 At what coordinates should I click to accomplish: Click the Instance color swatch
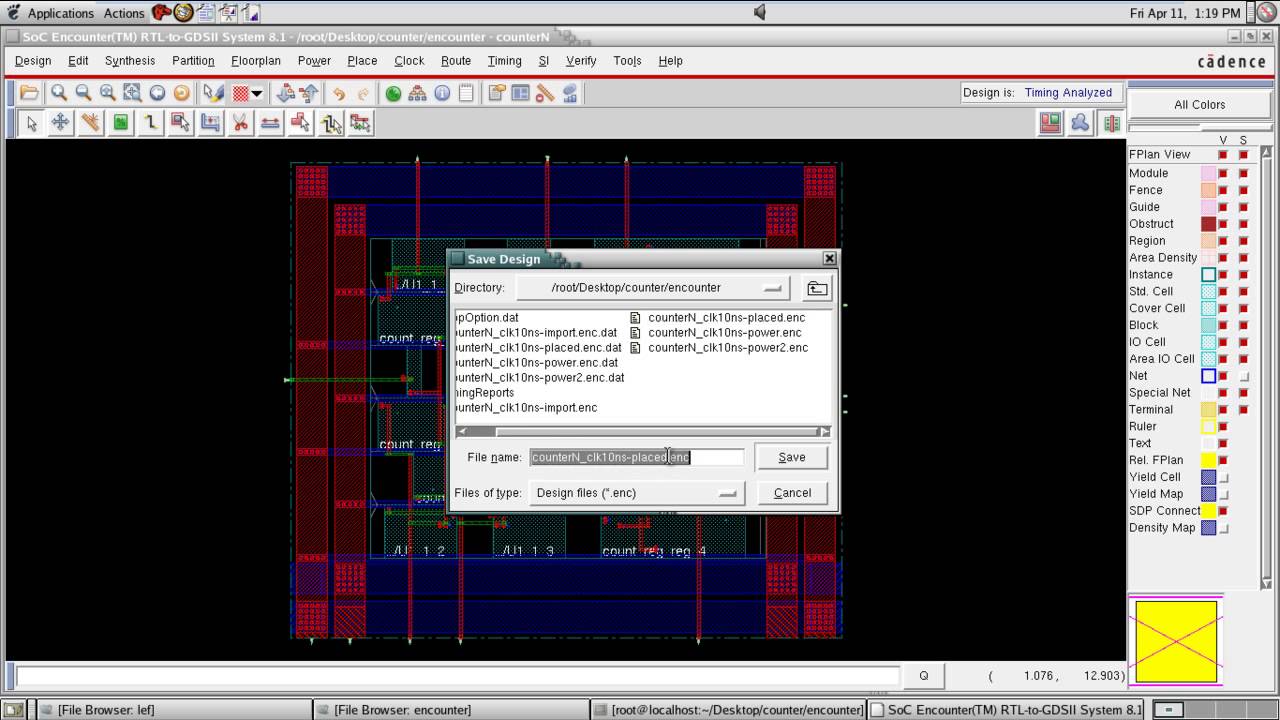(x=1208, y=275)
